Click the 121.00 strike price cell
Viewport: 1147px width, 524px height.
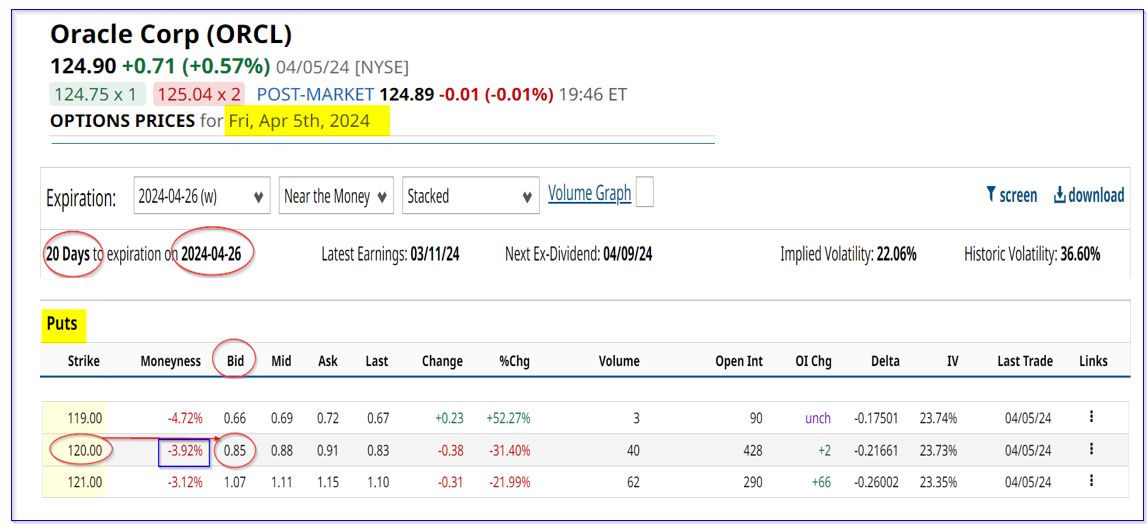84,482
